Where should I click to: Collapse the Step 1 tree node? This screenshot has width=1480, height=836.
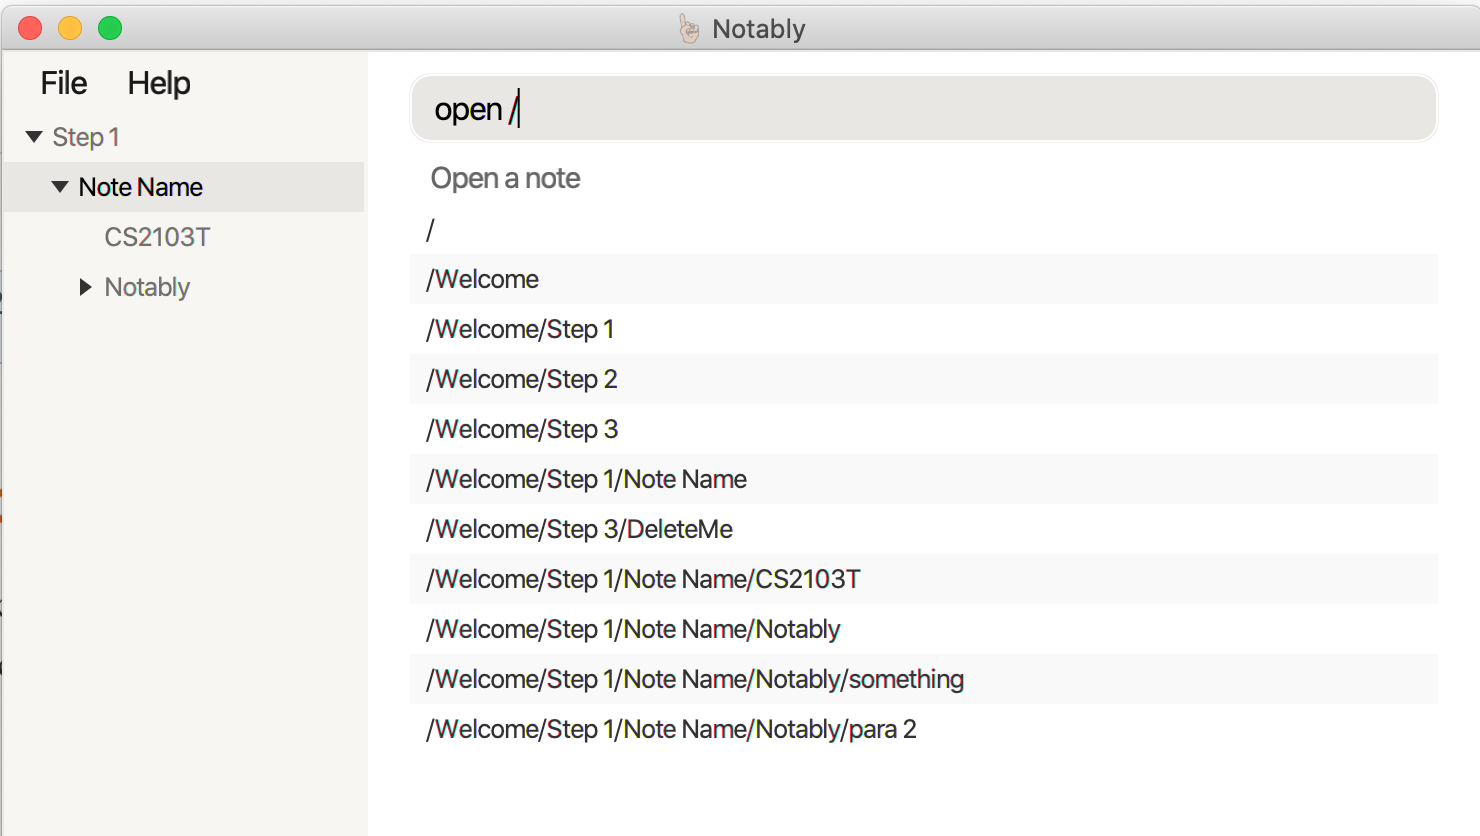click(34, 137)
